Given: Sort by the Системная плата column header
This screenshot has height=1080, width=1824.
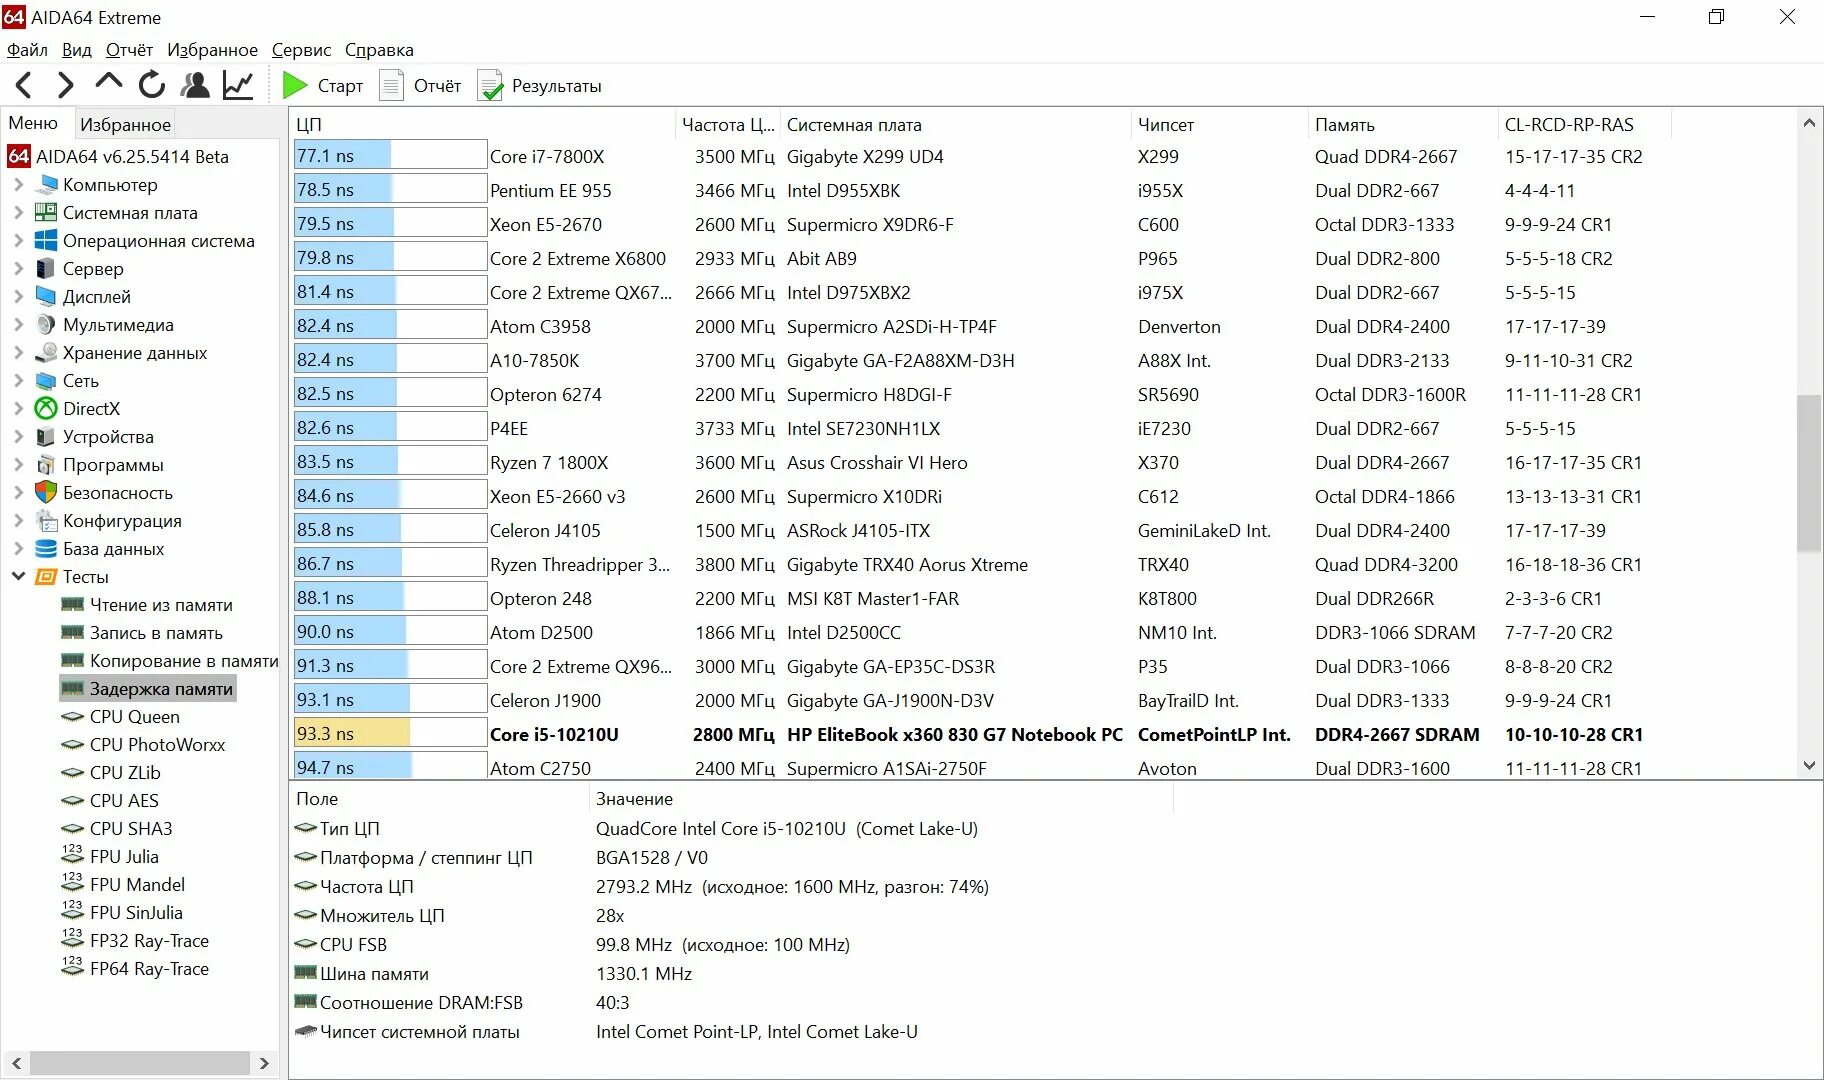Looking at the screenshot, I should [x=955, y=125].
